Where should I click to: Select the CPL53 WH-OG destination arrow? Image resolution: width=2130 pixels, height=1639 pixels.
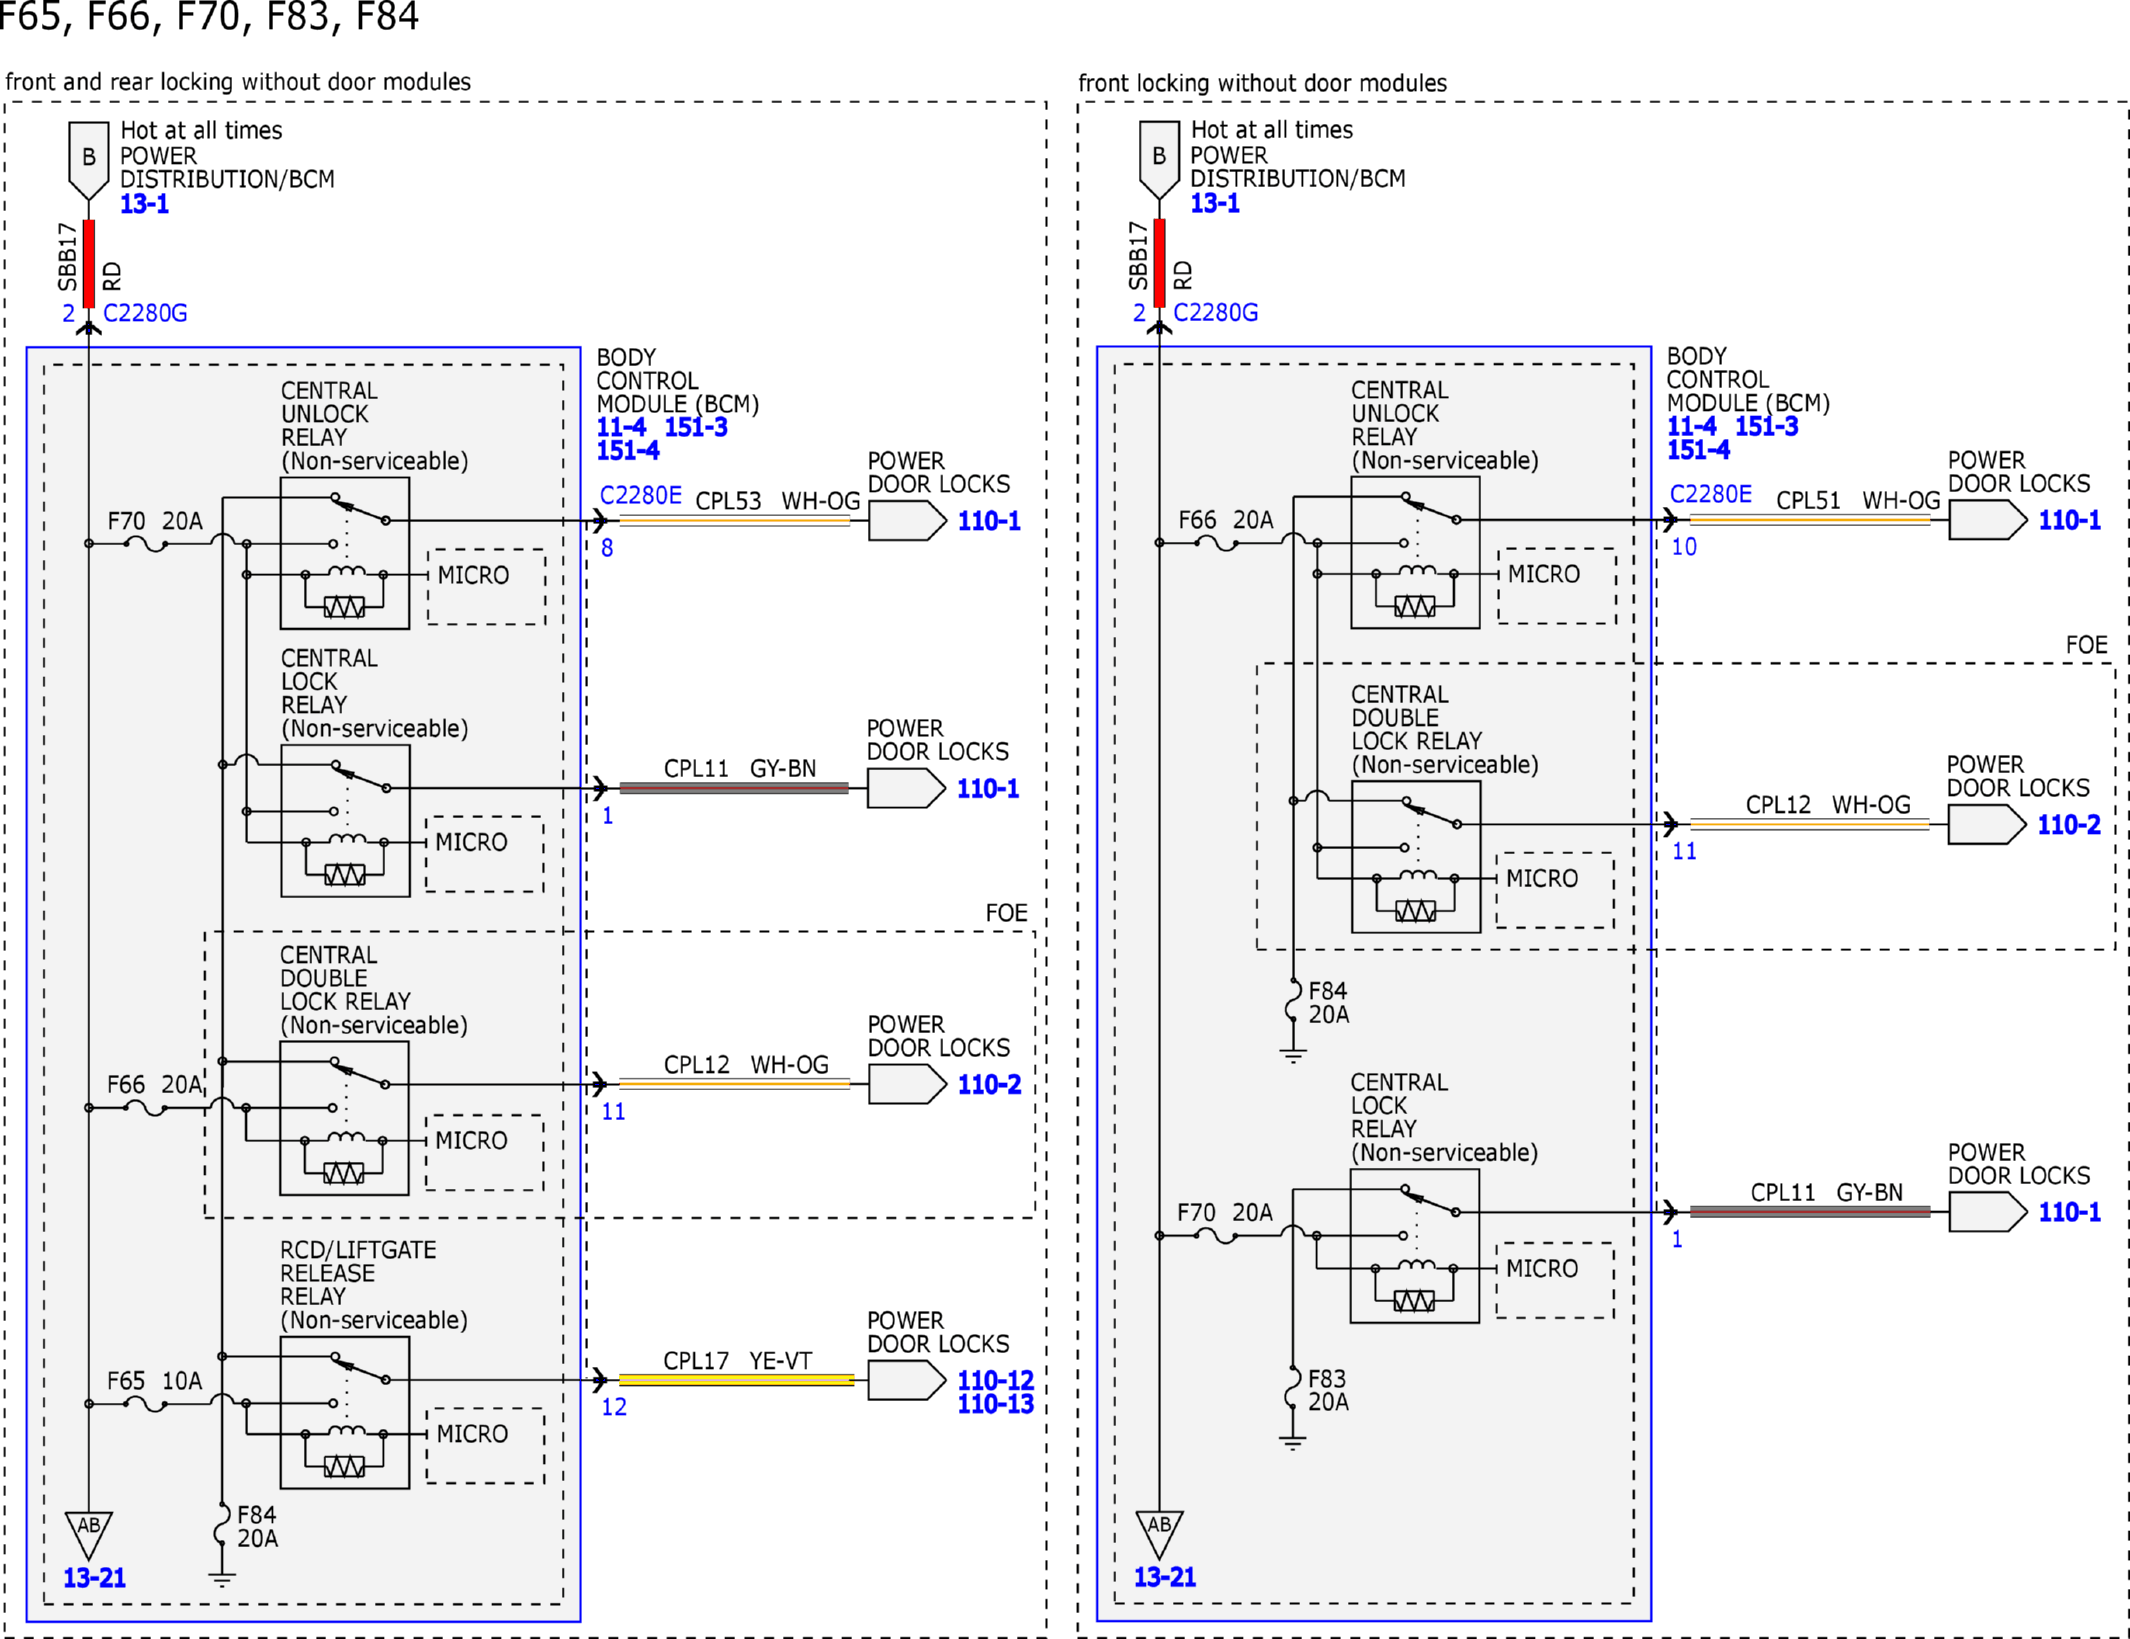[907, 521]
